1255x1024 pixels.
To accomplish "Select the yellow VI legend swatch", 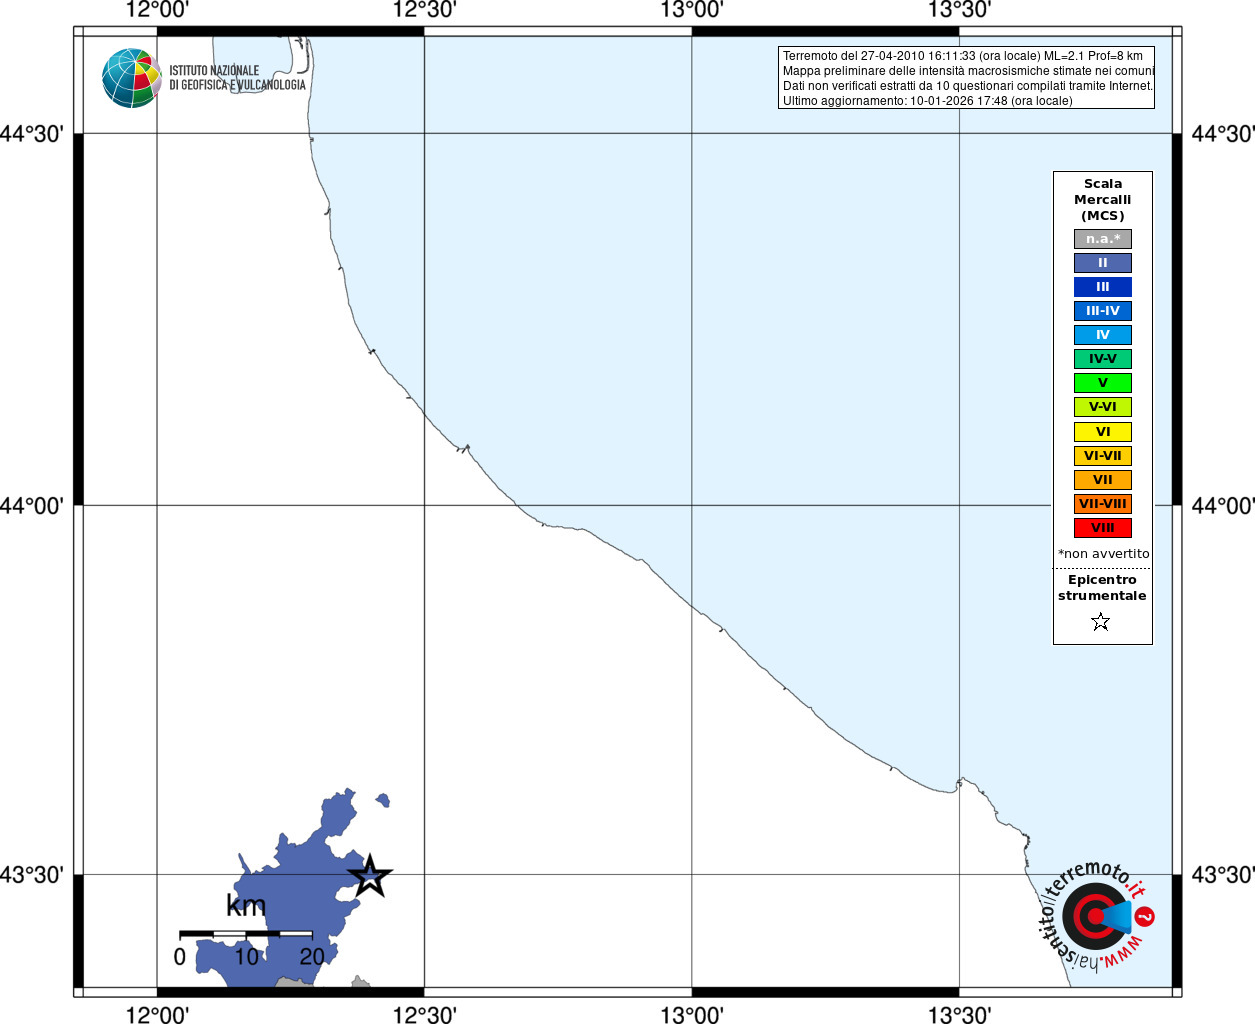I will pyautogui.click(x=1102, y=432).
